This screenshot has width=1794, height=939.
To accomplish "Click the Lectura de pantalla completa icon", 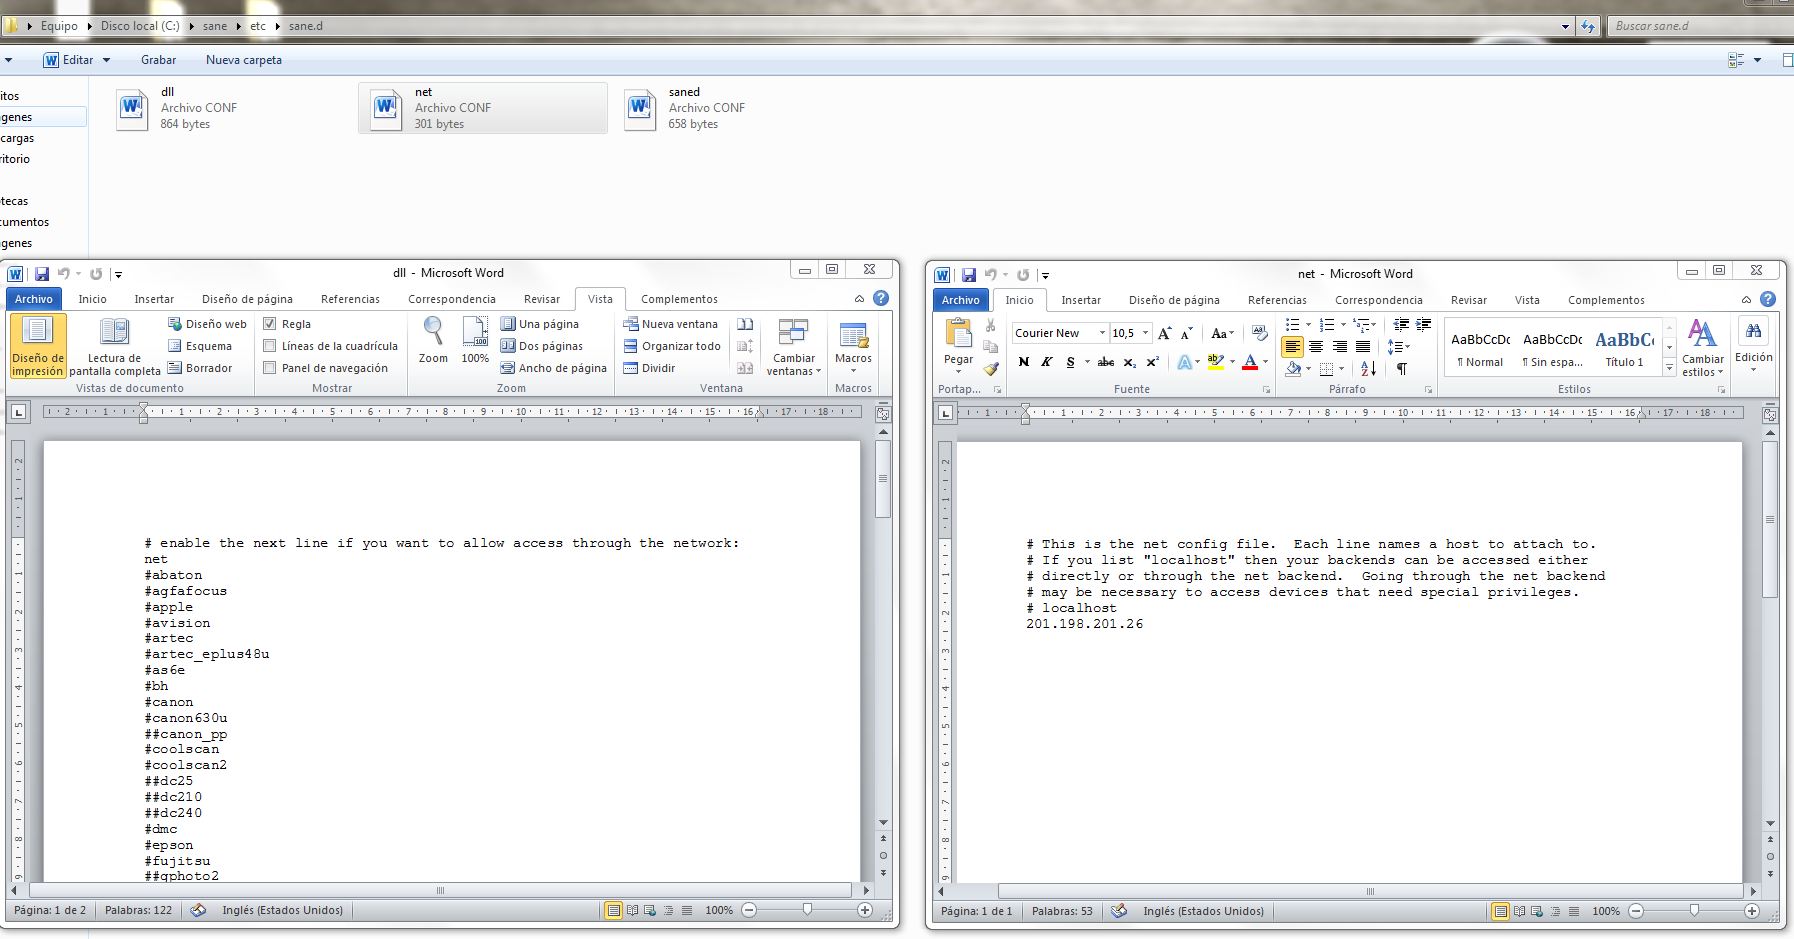I will coord(114,335).
